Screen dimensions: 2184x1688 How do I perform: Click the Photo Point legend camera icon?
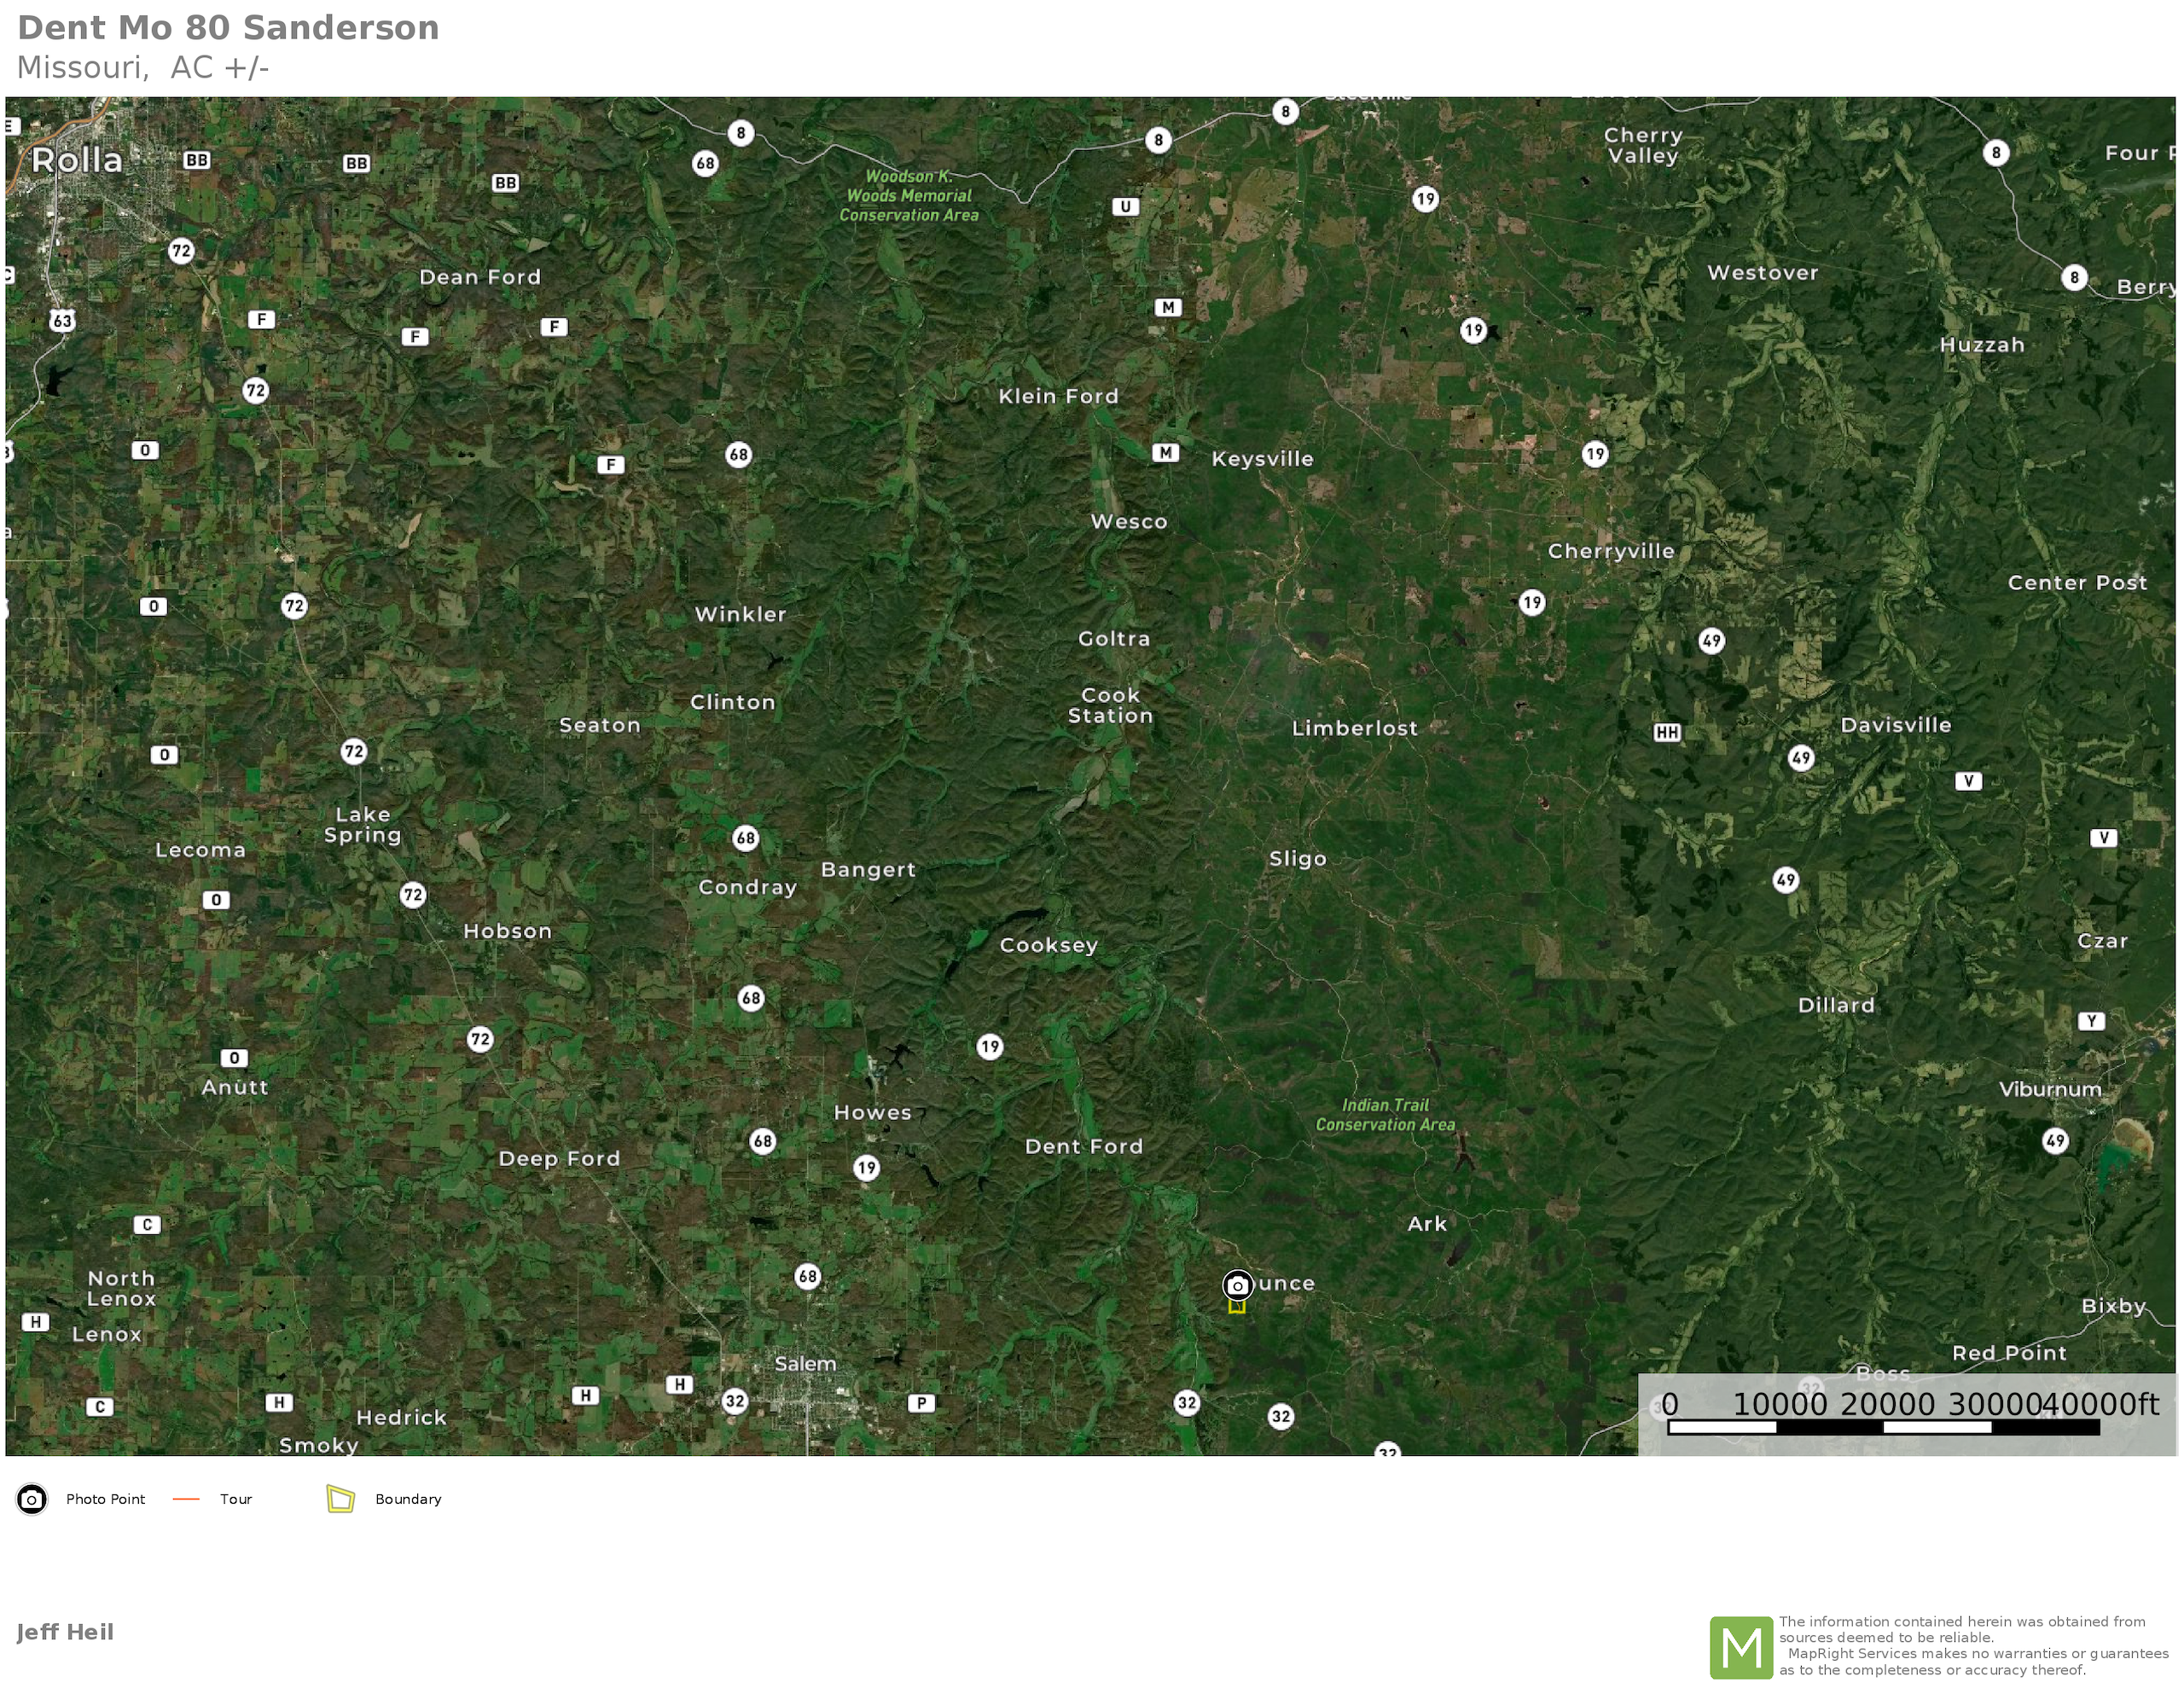point(32,1499)
